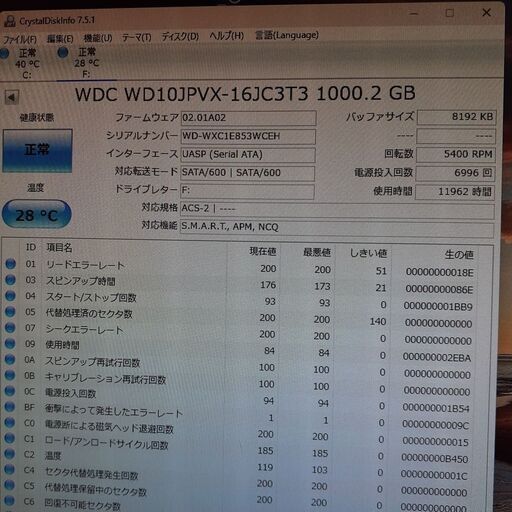Open the 言語(Language) menu
This screenshot has height=512, width=512.
pyautogui.click(x=287, y=35)
